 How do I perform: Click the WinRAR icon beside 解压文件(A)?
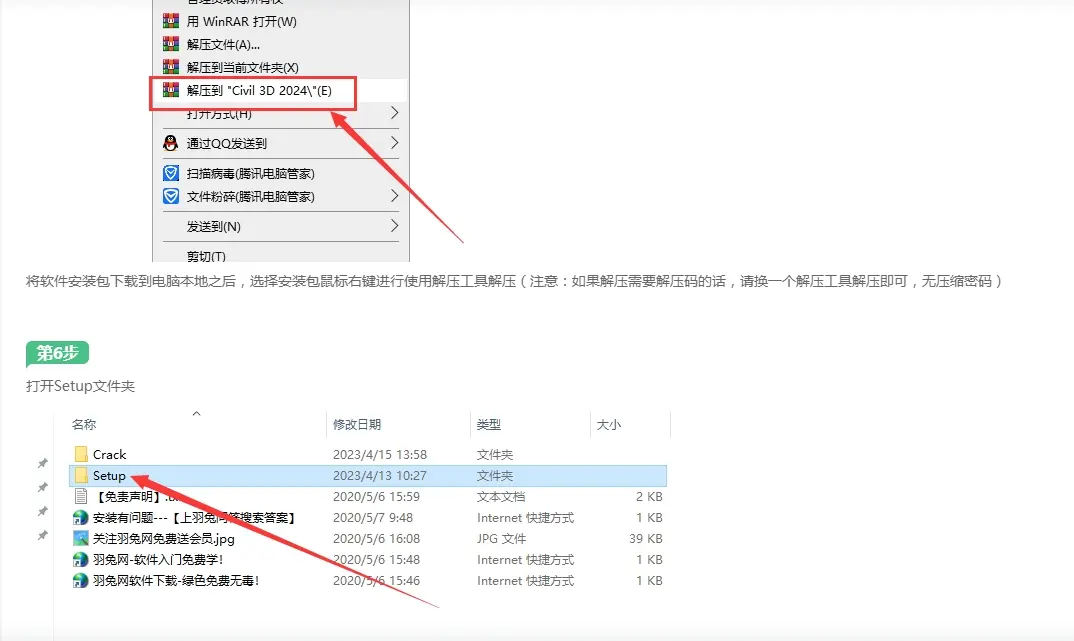pyautogui.click(x=171, y=45)
